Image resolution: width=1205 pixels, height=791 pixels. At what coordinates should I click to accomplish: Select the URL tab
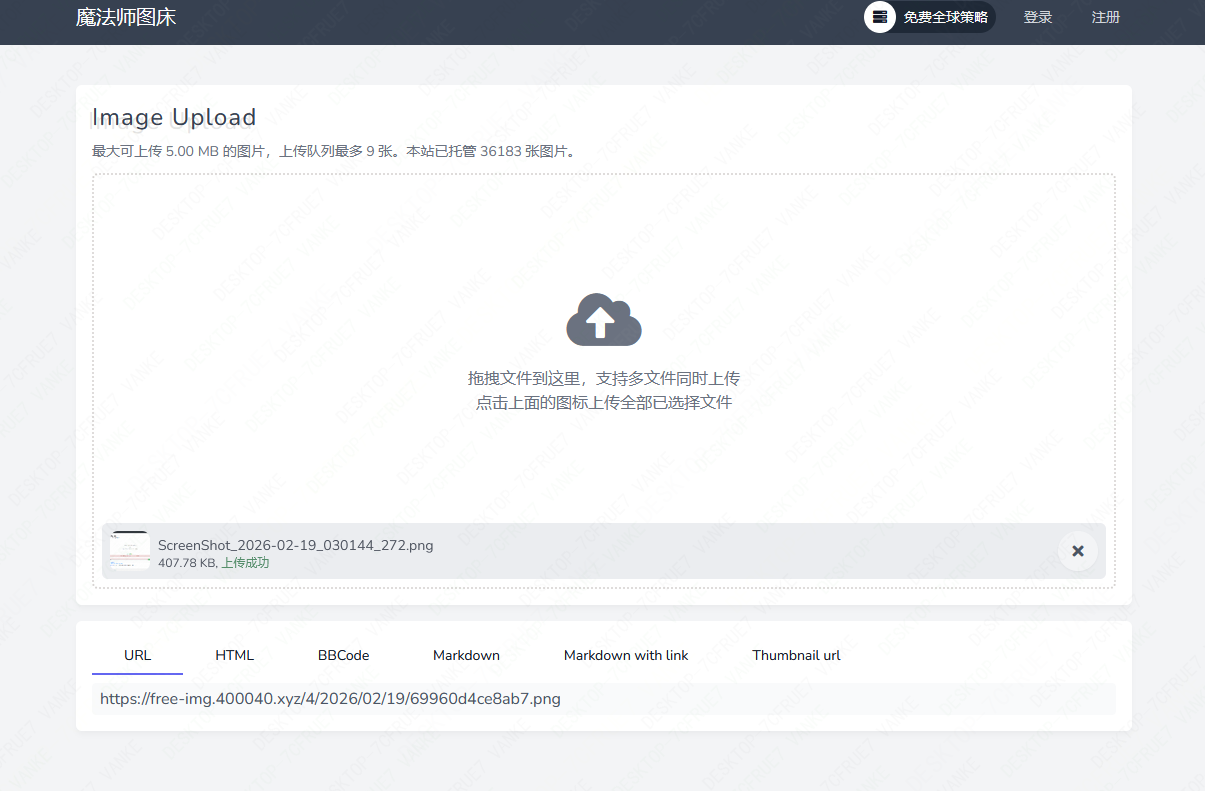click(x=137, y=655)
